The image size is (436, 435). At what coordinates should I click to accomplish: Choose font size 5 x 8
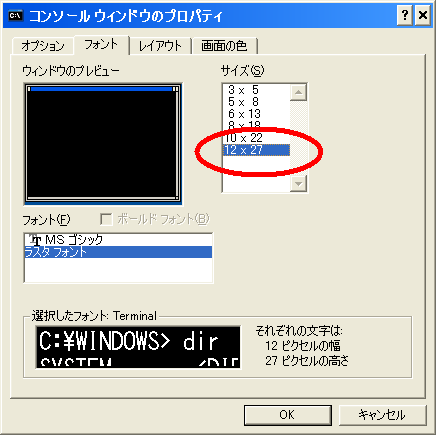(256, 102)
